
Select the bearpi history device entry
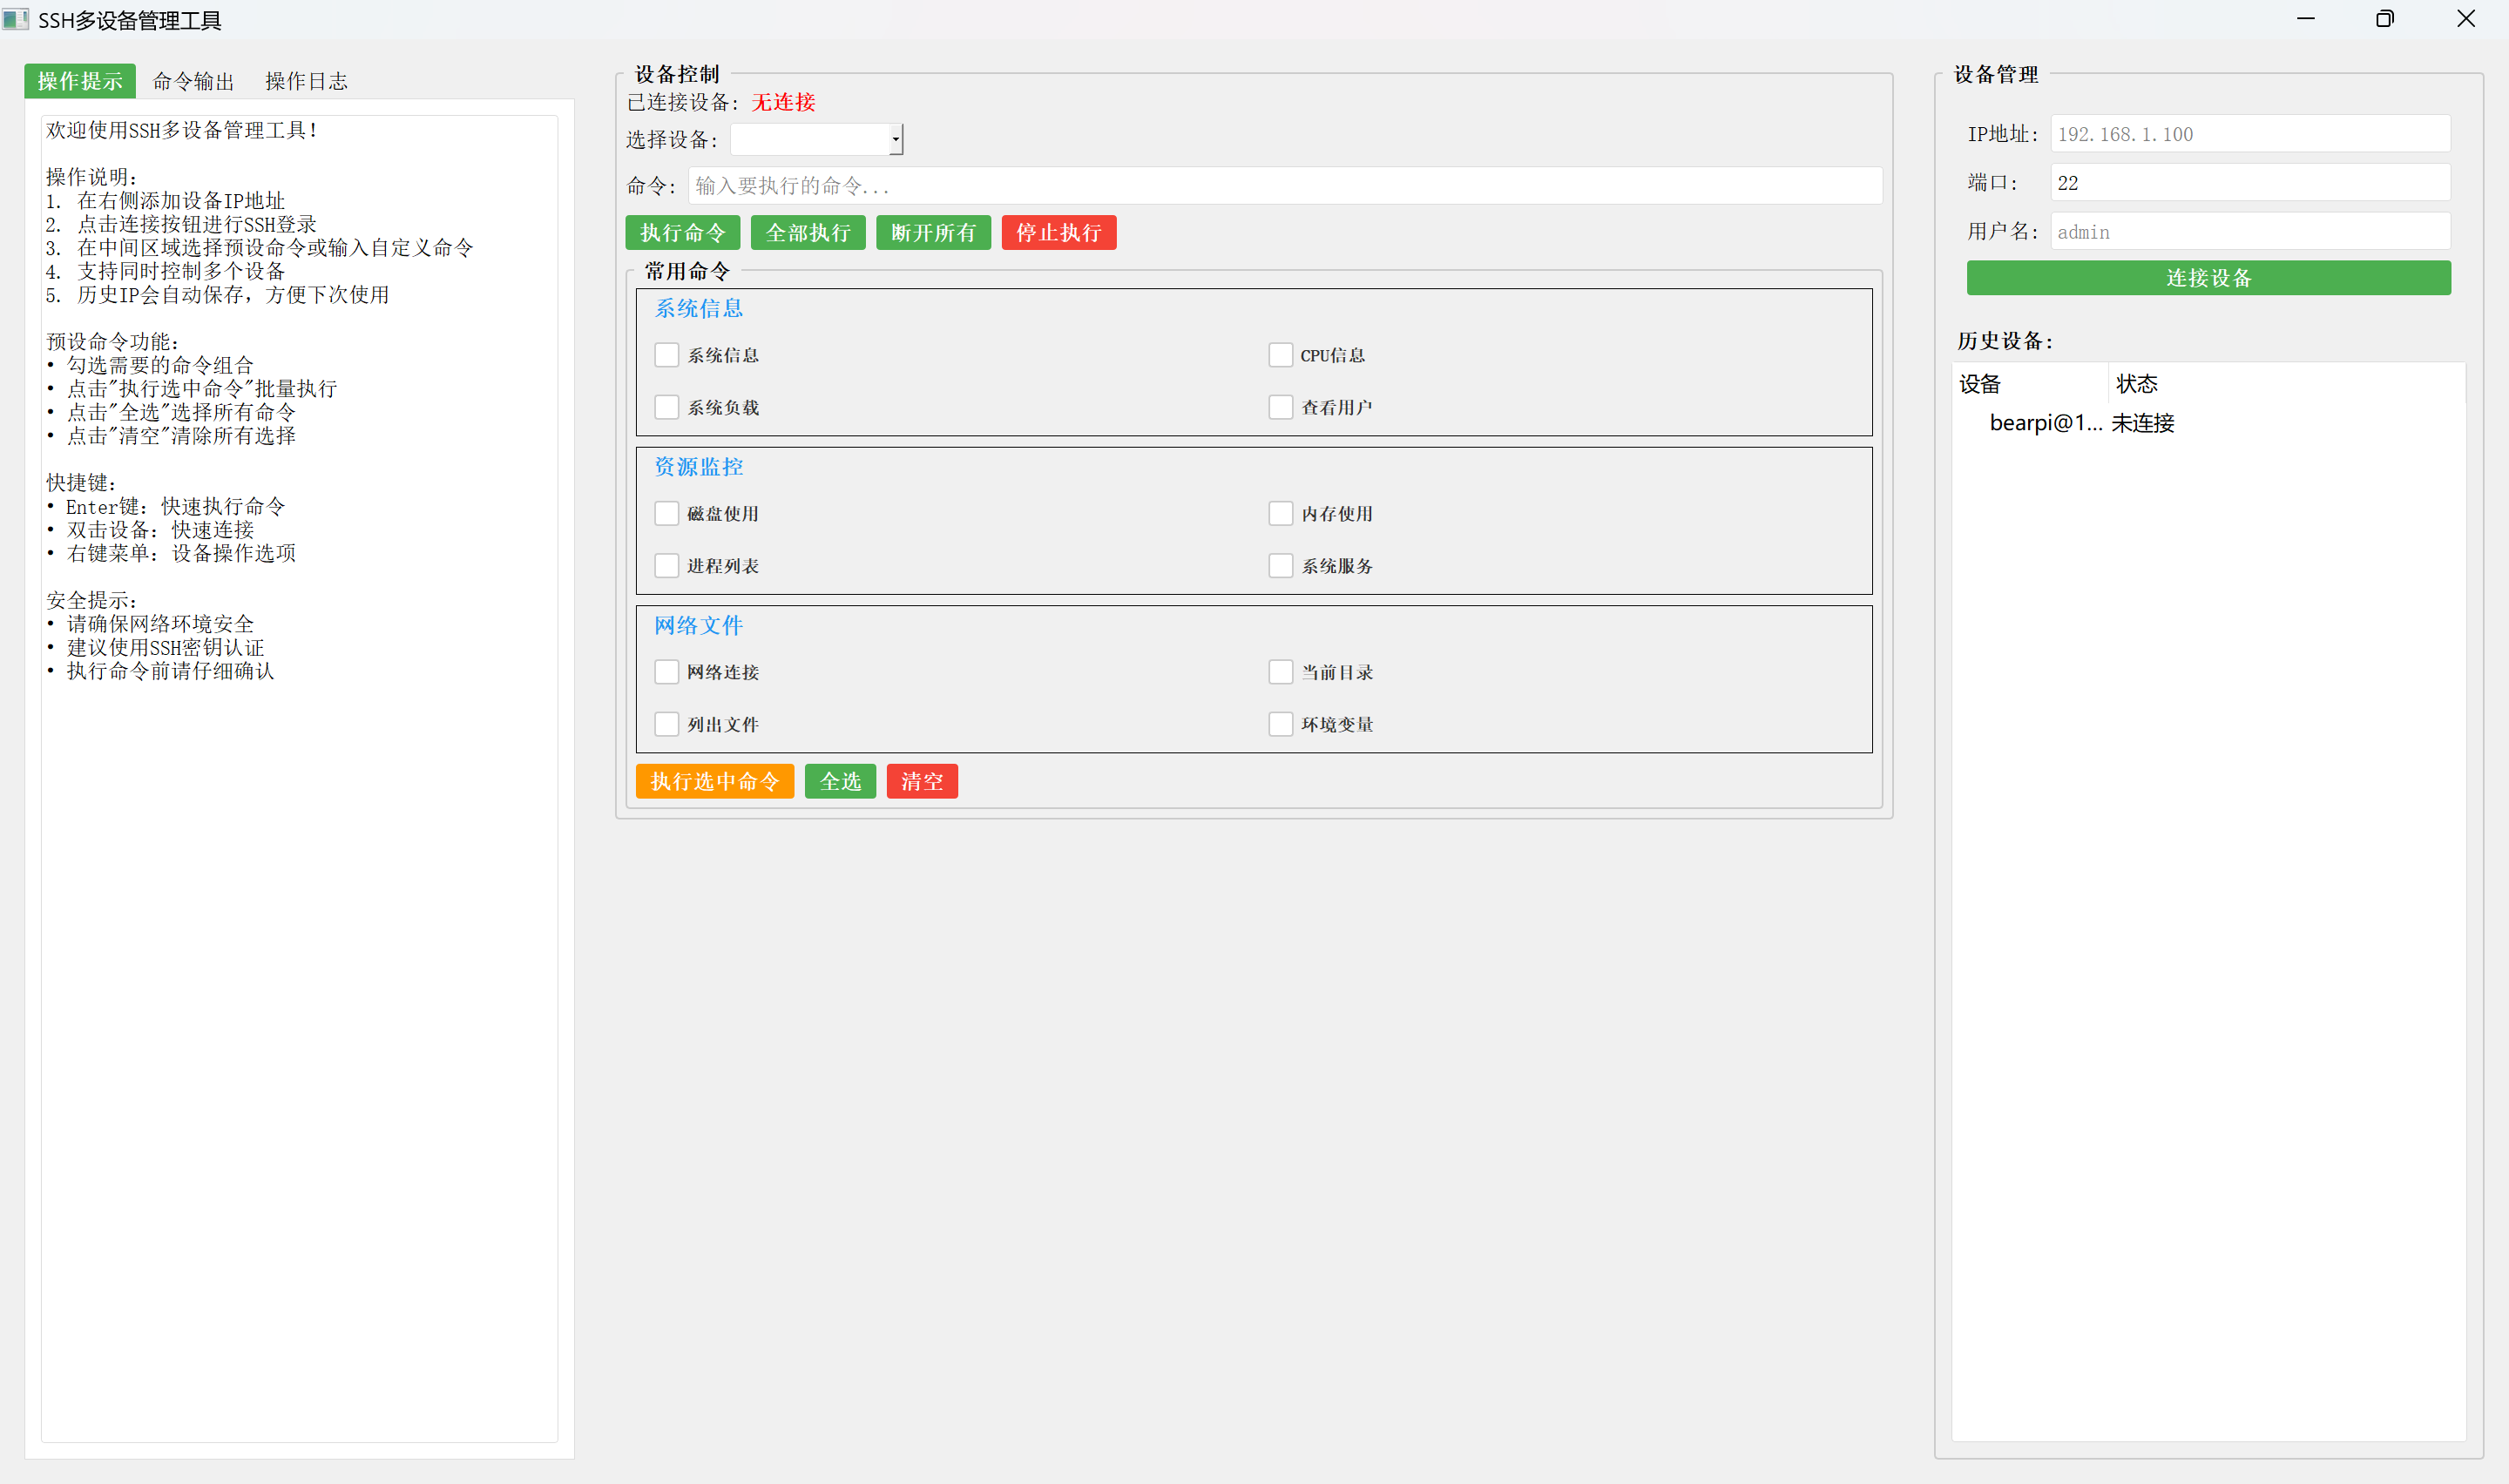pos(2045,423)
